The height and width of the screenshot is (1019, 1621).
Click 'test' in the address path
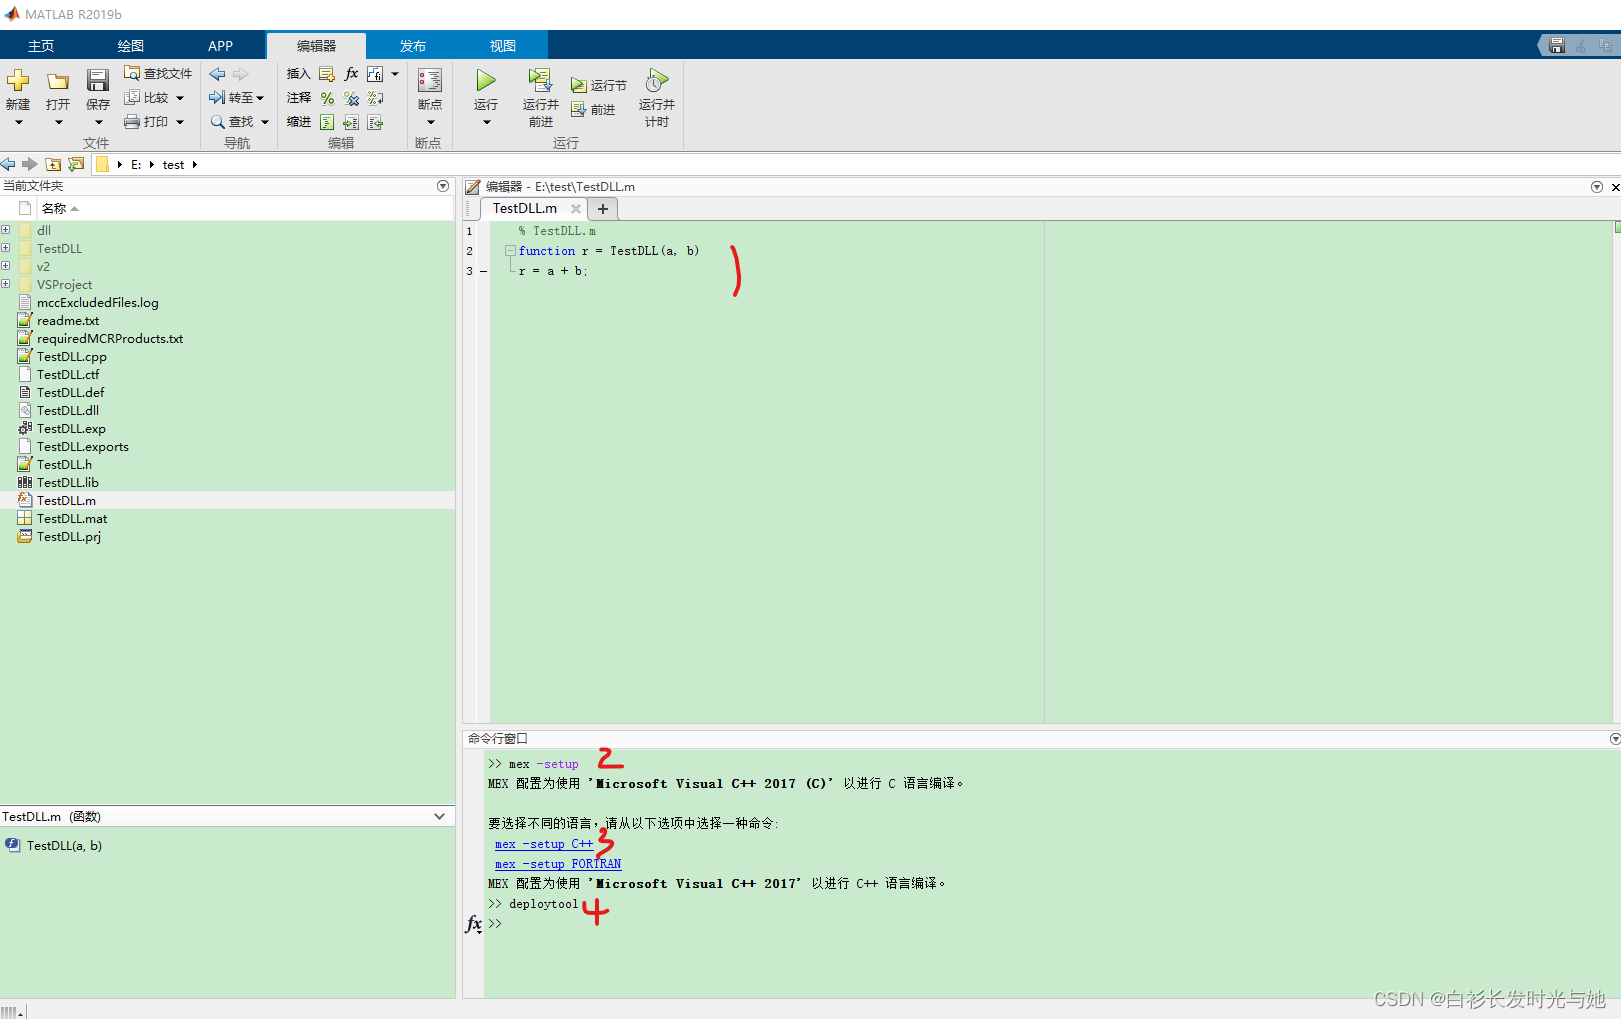[x=174, y=165]
